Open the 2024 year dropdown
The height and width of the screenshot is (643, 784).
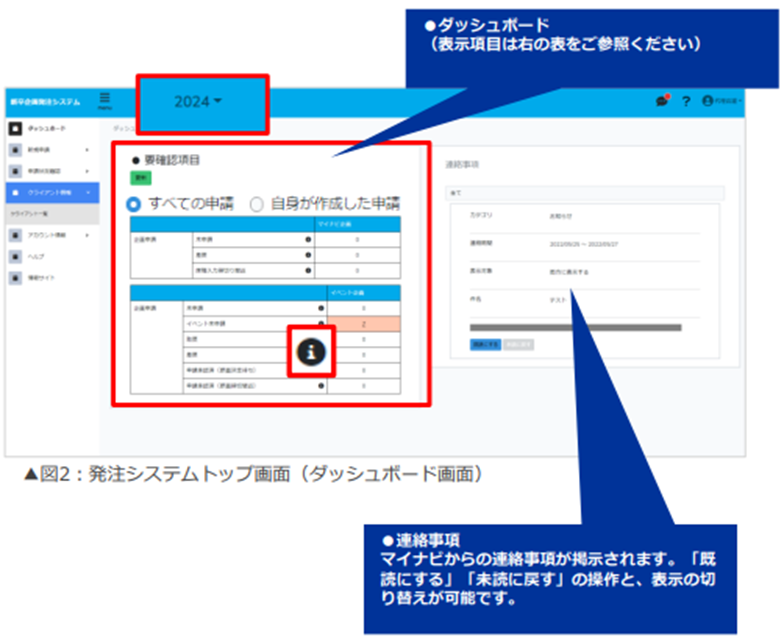198,102
